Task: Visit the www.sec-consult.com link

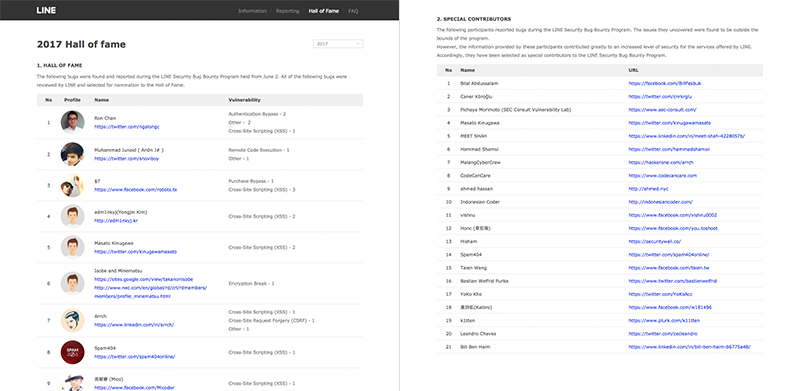Action: coord(662,110)
